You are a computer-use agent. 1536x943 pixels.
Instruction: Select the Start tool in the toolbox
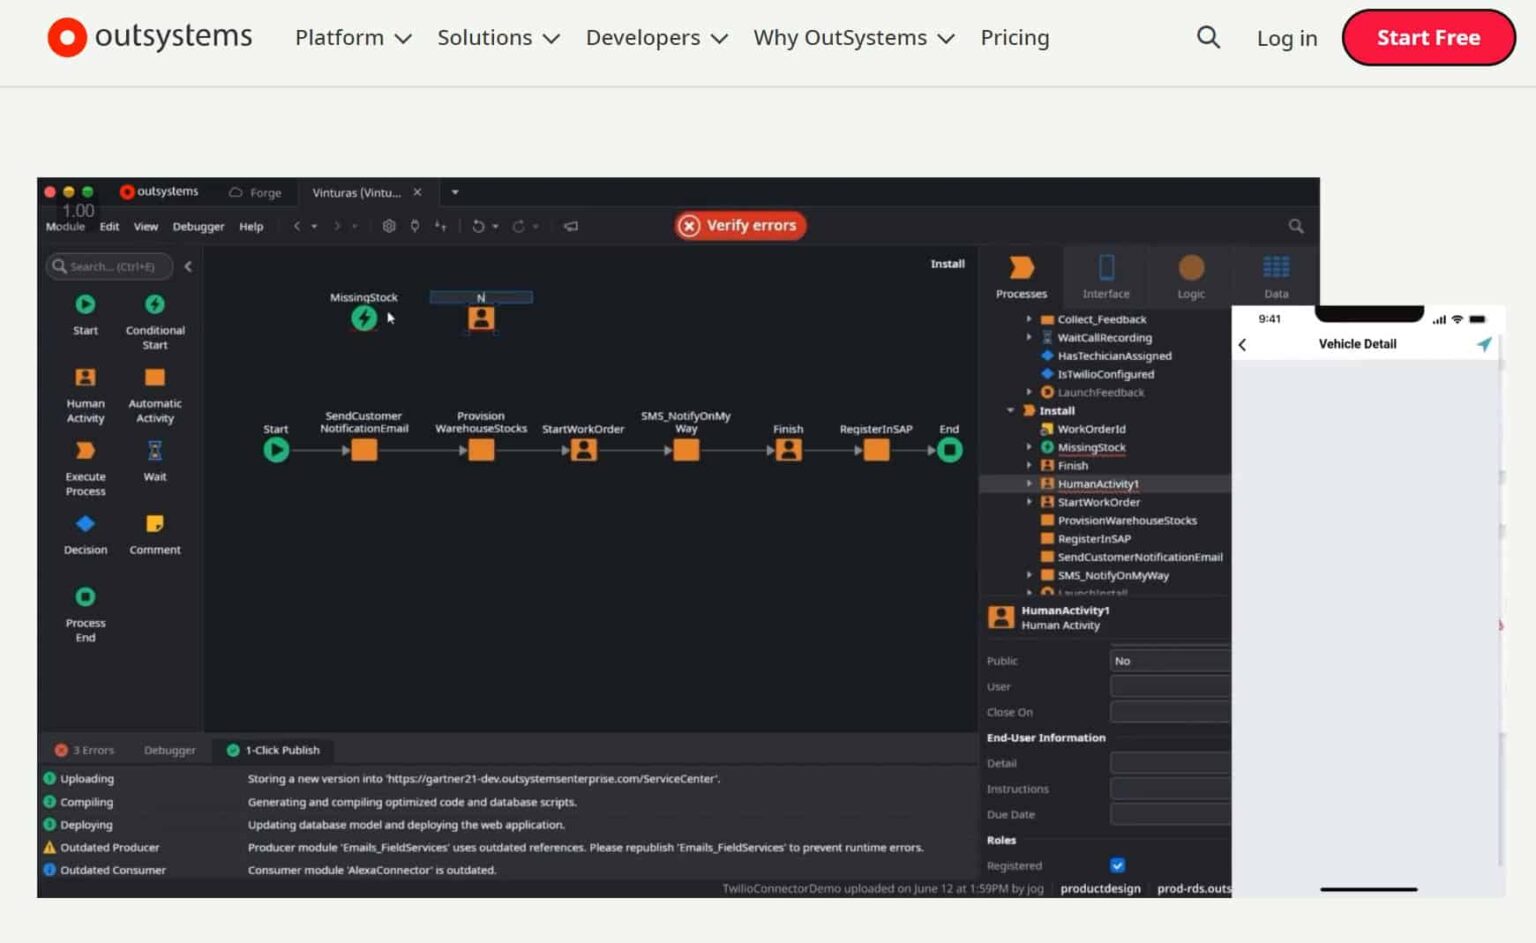(x=84, y=310)
